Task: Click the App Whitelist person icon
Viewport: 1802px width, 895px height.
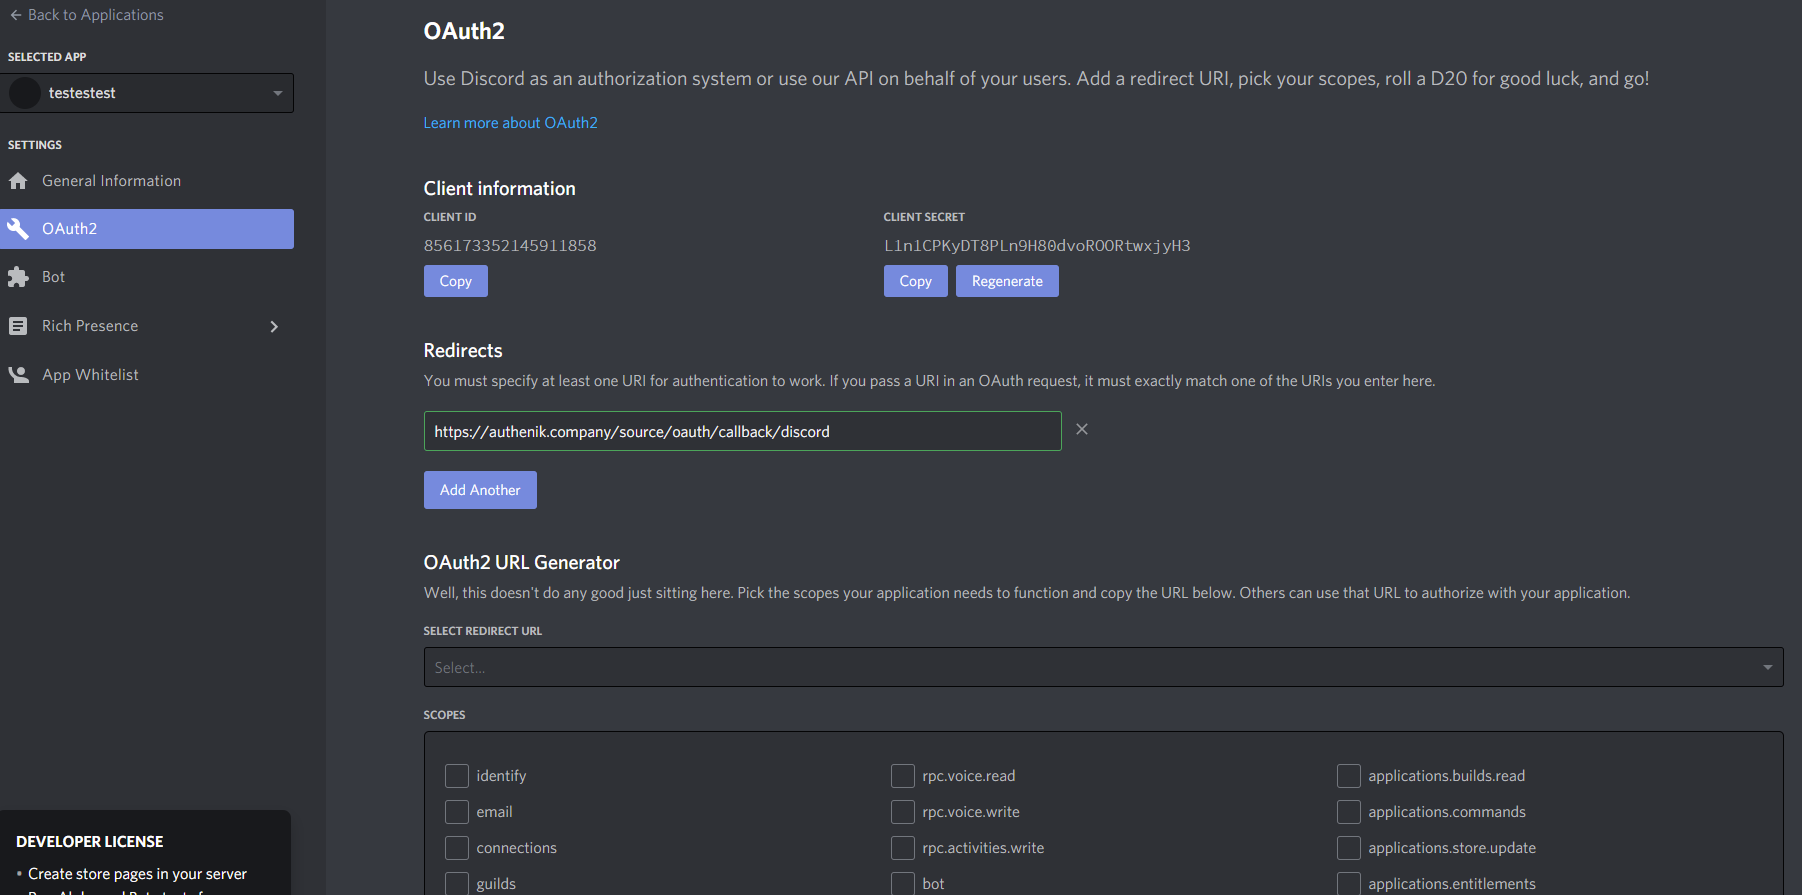Action: (x=18, y=375)
